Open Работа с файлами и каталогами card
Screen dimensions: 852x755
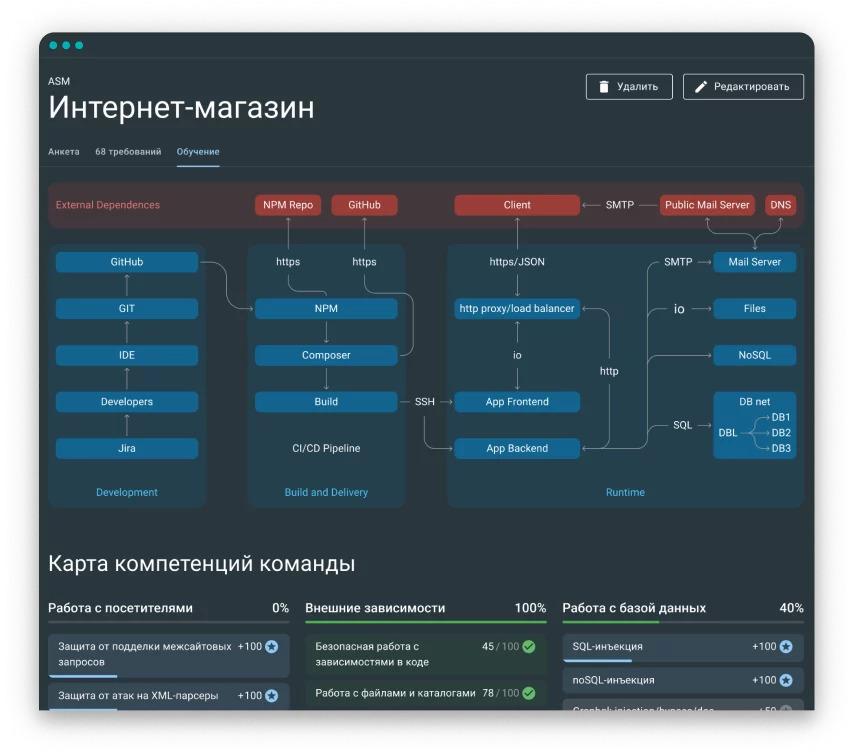(425, 694)
